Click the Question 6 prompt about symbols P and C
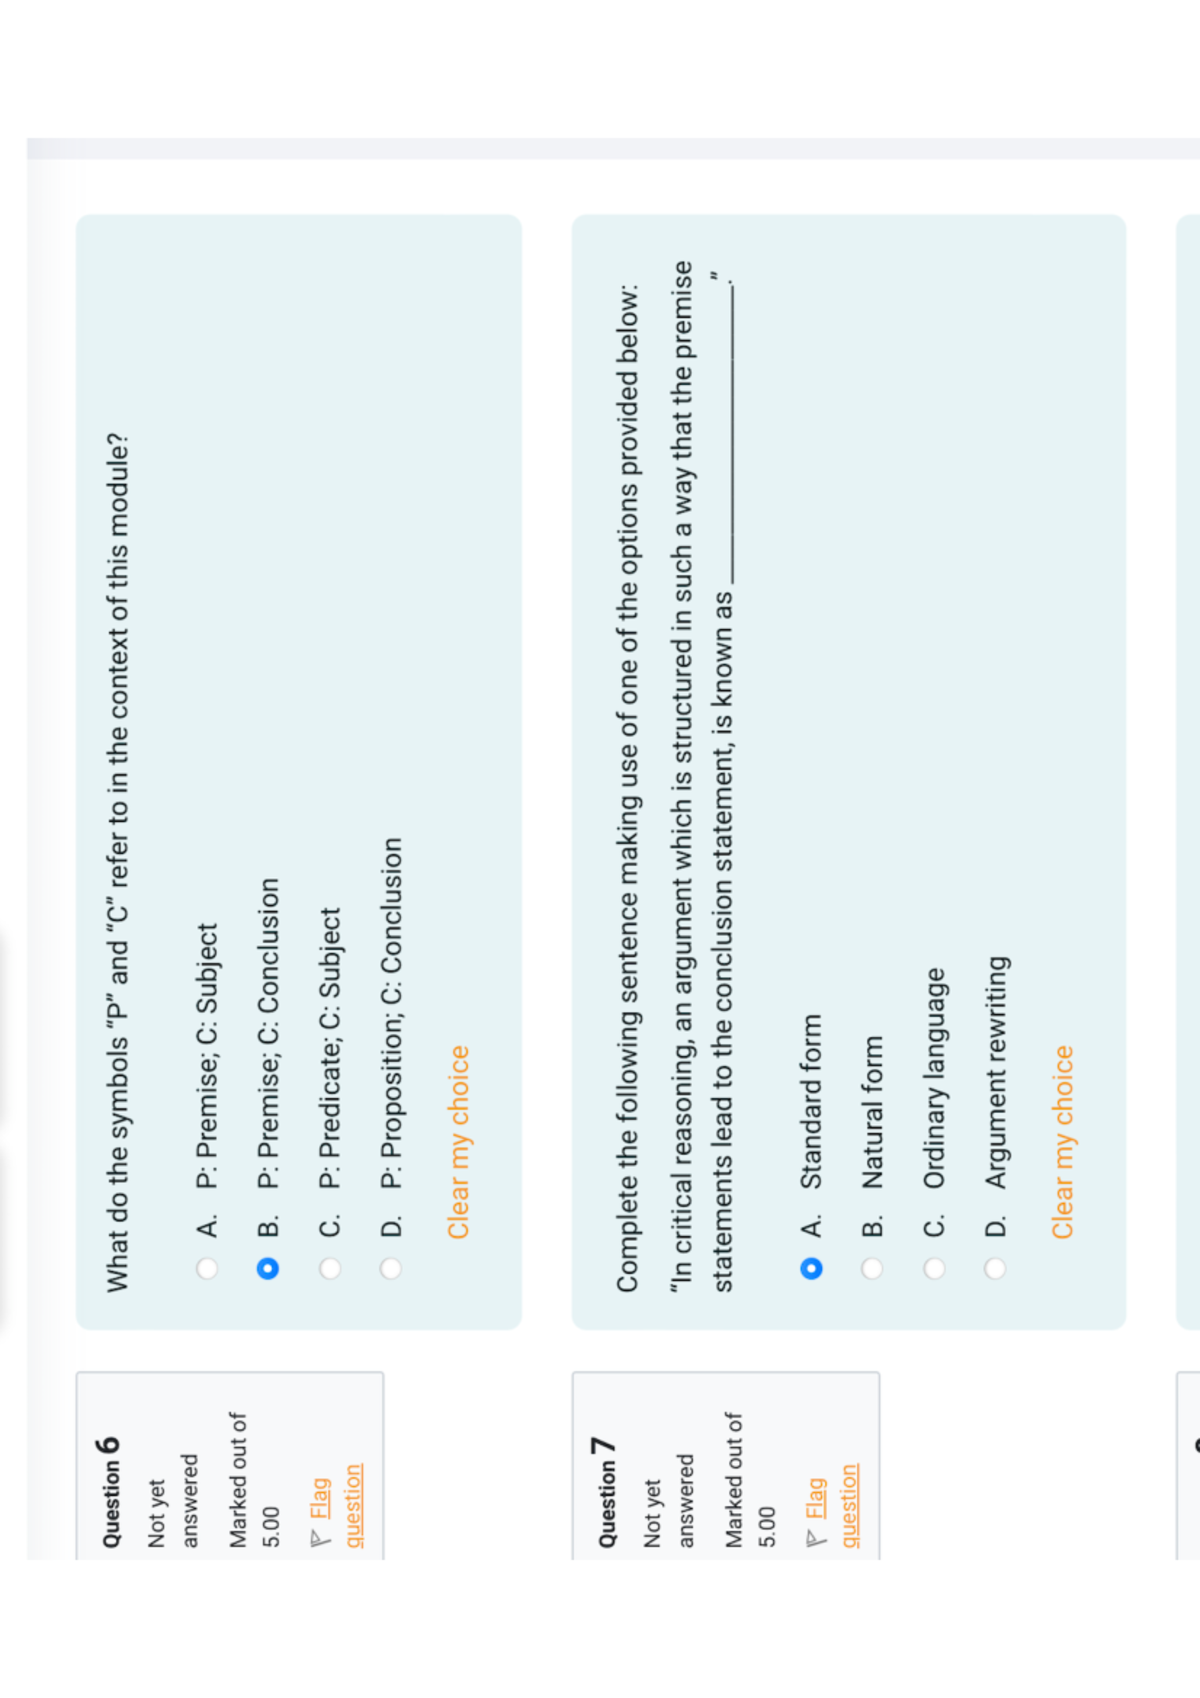The width and height of the screenshot is (1200, 1698). click(117, 862)
